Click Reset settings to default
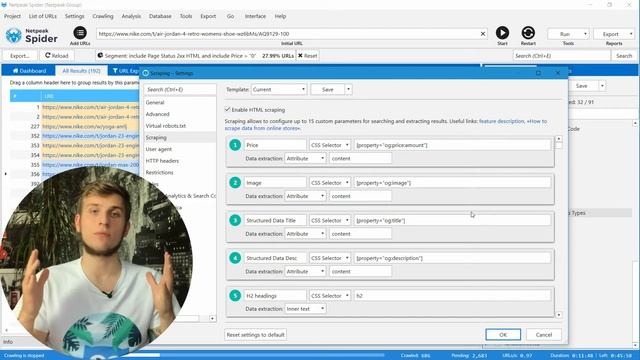Viewport: 640px width, 360px height. click(x=256, y=335)
